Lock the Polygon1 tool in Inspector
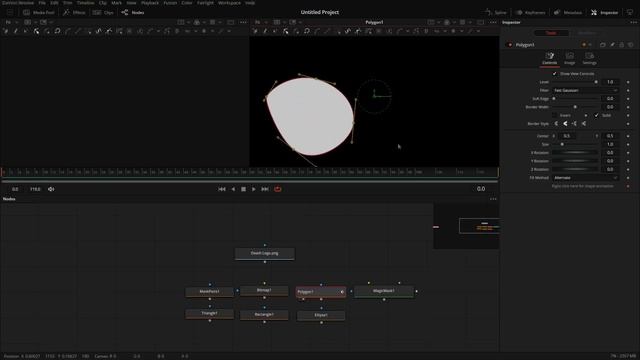The image size is (640, 360). (x=622, y=45)
